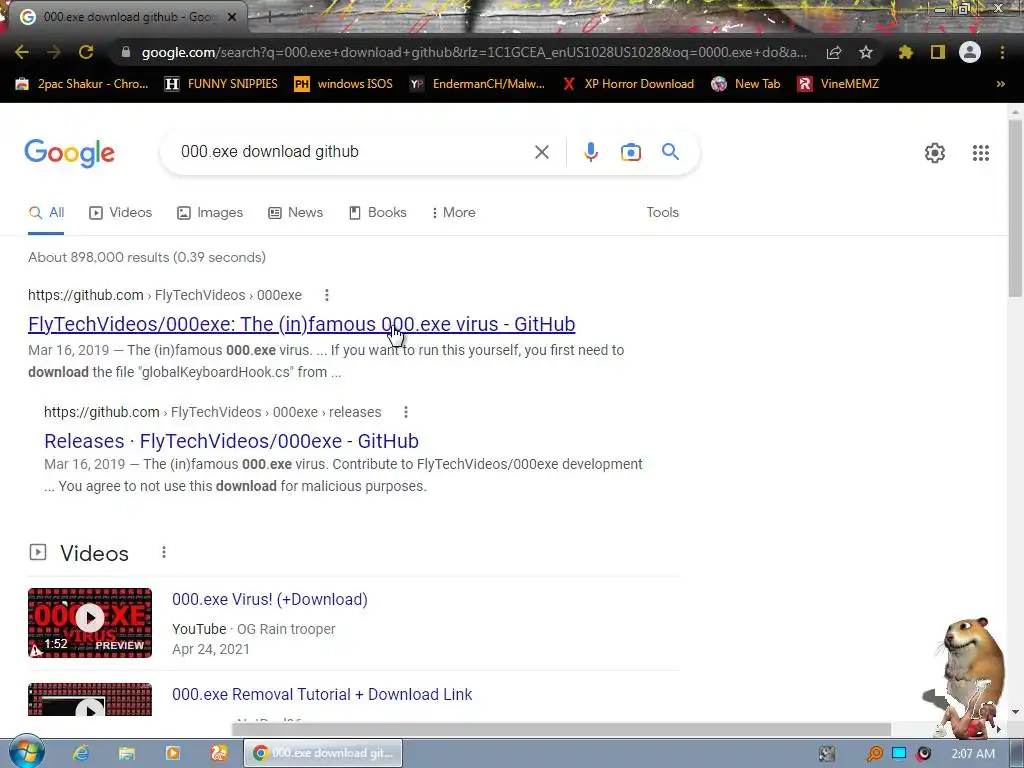Screen dimensions: 1024x768
Task: Switch to the All results tab
Action: [x=46, y=213]
